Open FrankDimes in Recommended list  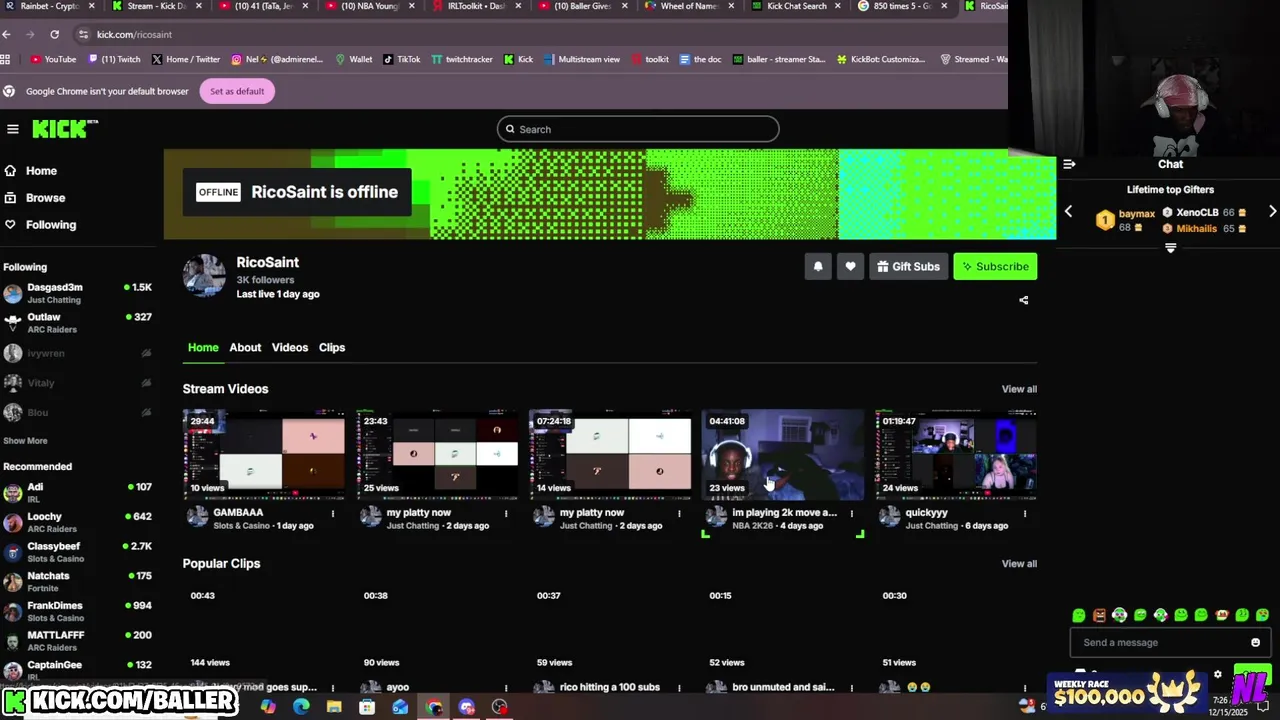point(77,611)
